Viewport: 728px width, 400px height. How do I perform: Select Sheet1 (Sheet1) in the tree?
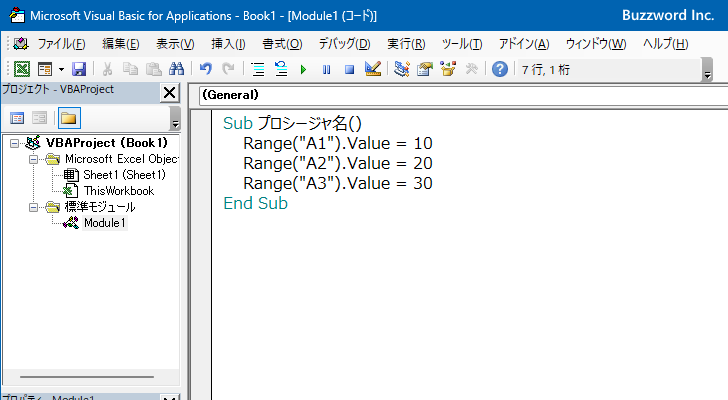tap(124, 175)
